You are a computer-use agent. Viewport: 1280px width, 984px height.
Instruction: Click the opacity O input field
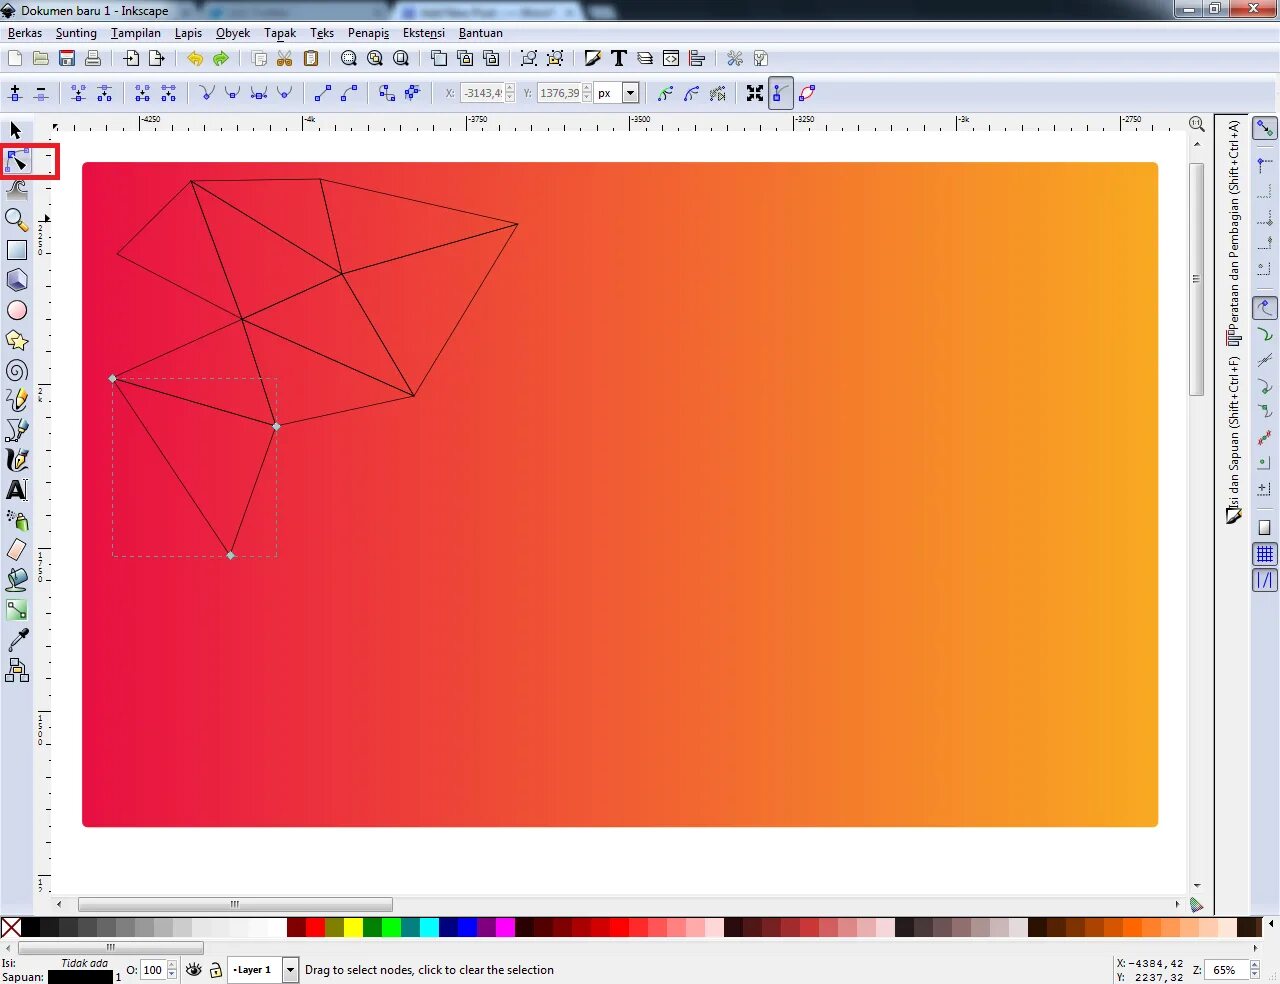point(152,970)
